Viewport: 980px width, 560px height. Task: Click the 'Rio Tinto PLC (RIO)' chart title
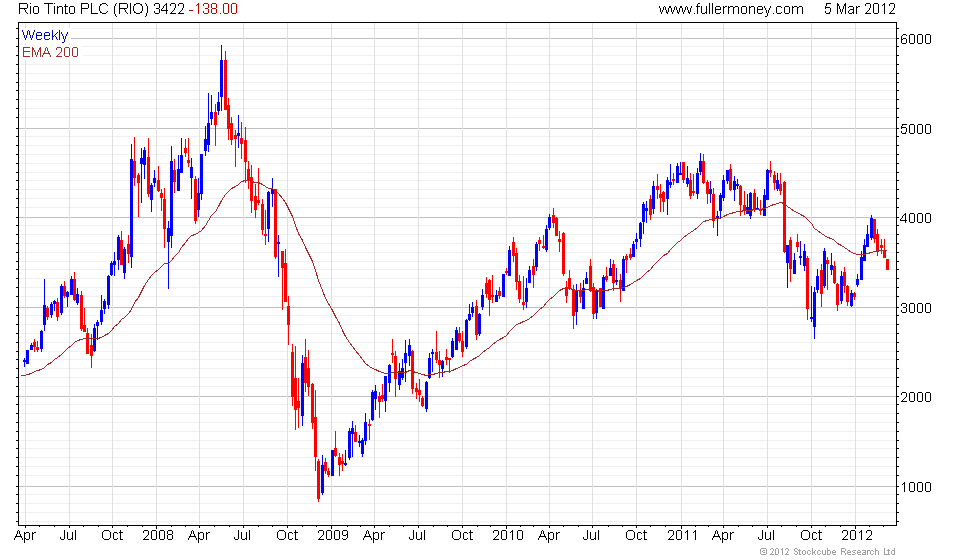(82, 9)
